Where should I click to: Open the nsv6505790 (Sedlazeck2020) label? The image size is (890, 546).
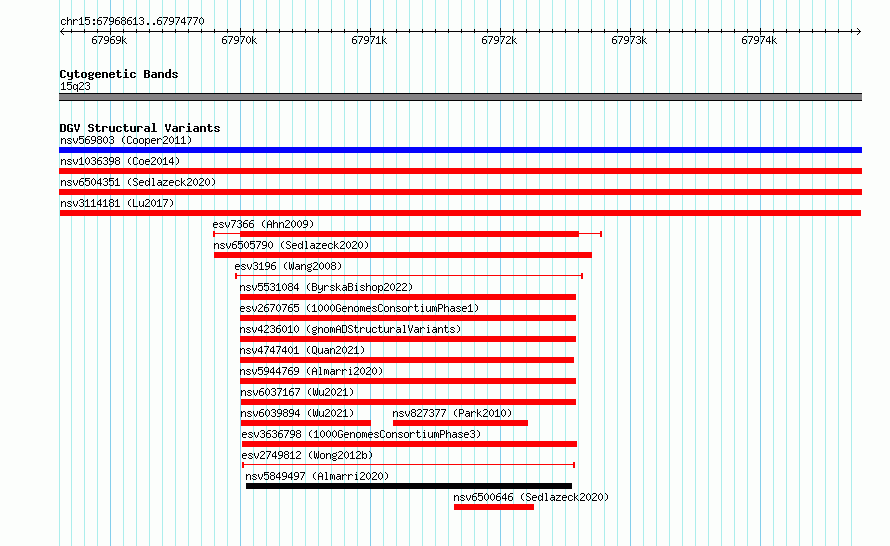(x=291, y=245)
